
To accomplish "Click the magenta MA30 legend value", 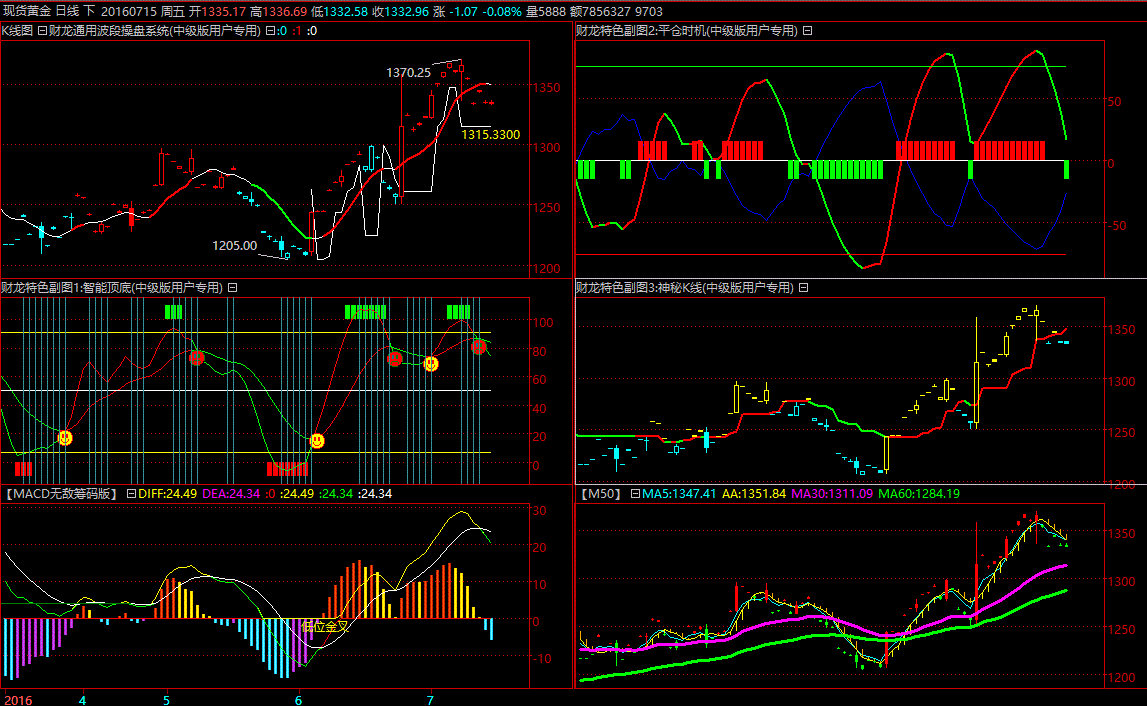I will pyautogui.click(x=832, y=494).
